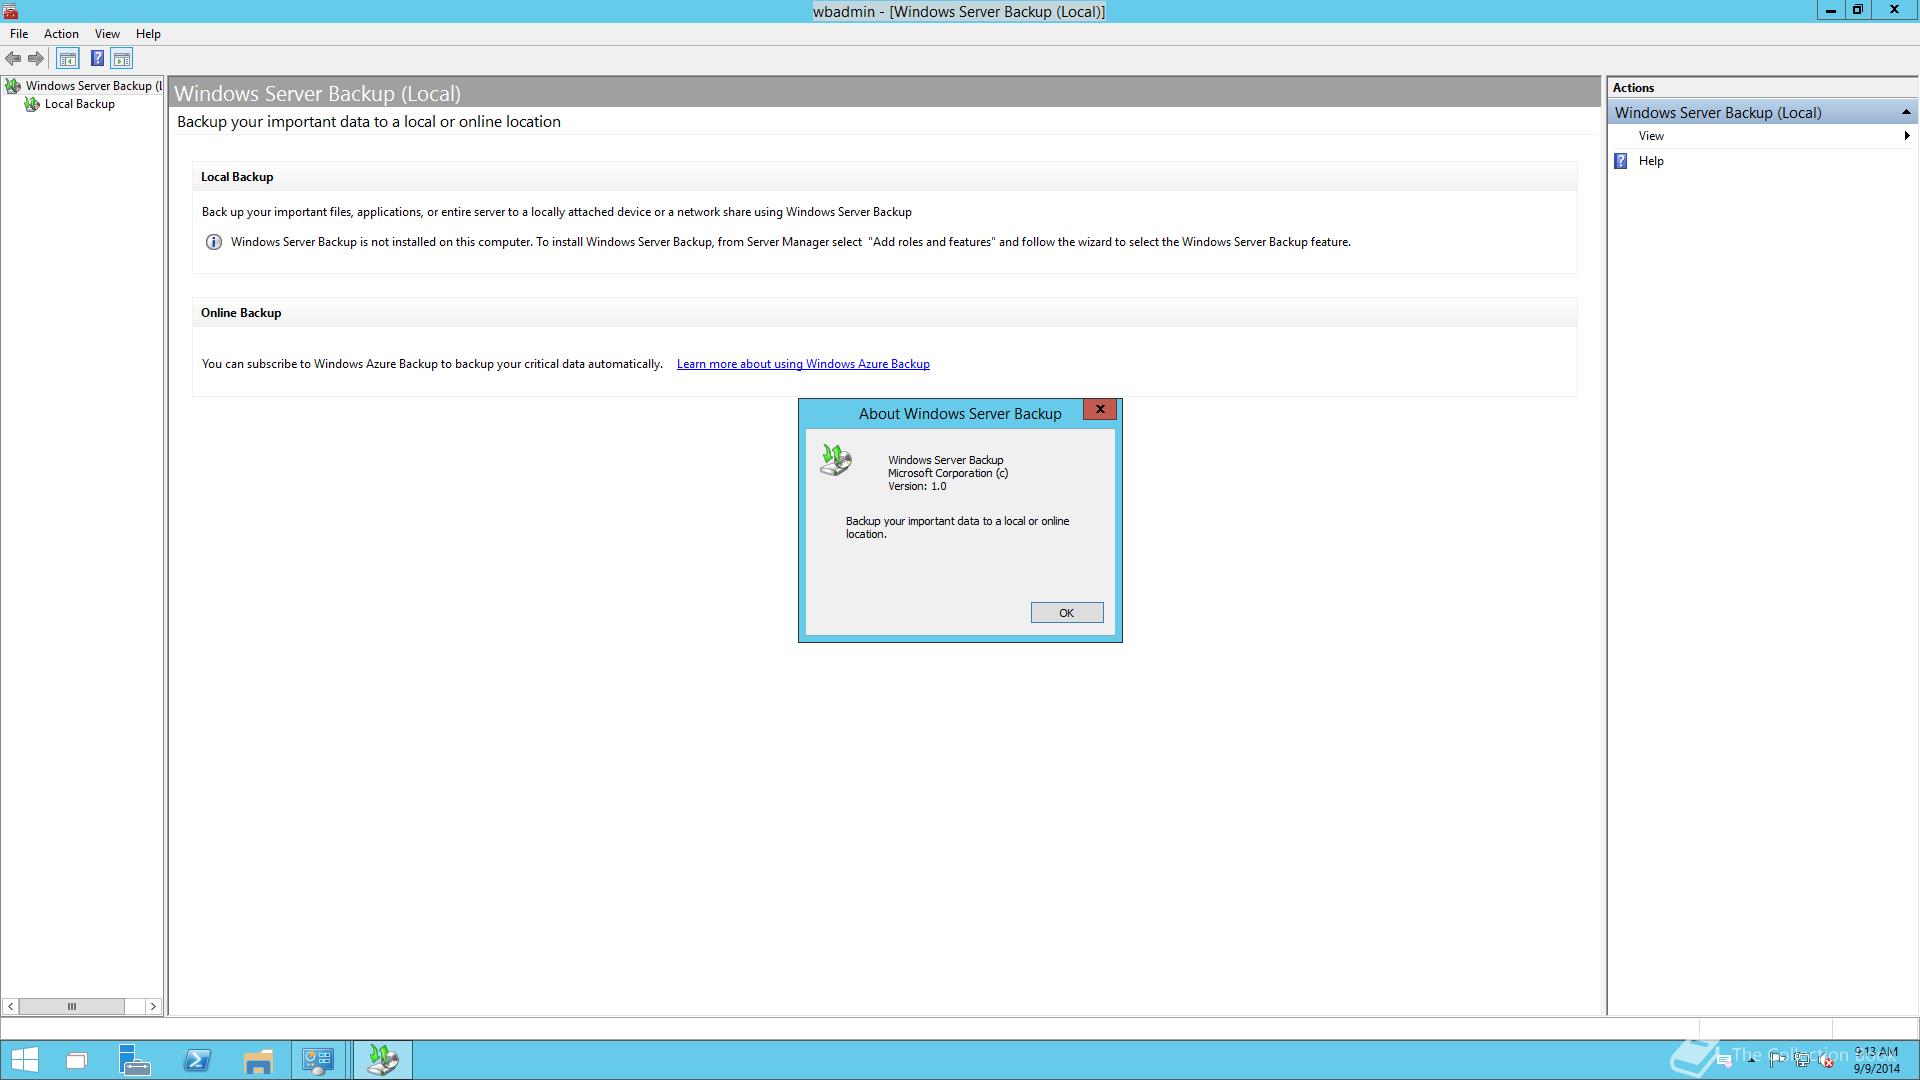The width and height of the screenshot is (1920, 1080).
Task: Click the 'Version: 1.0' text in About dialog
Action: (x=917, y=487)
